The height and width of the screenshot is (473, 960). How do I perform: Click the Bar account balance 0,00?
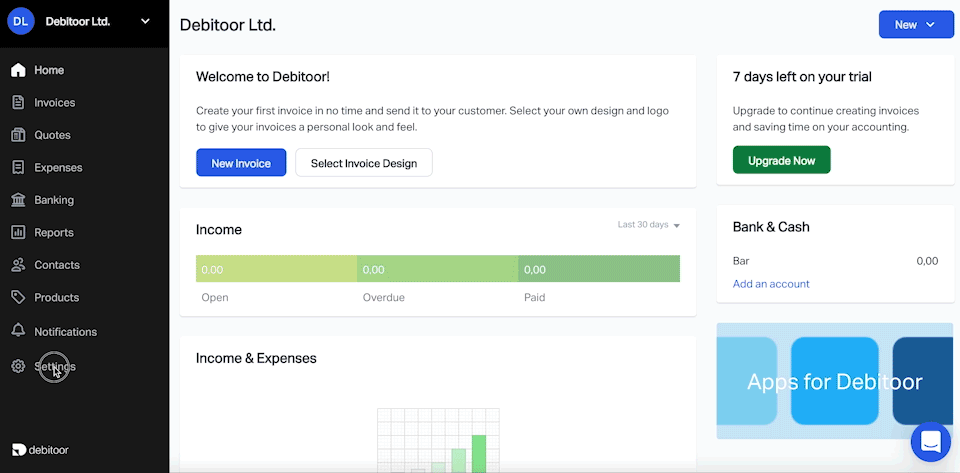click(927, 261)
